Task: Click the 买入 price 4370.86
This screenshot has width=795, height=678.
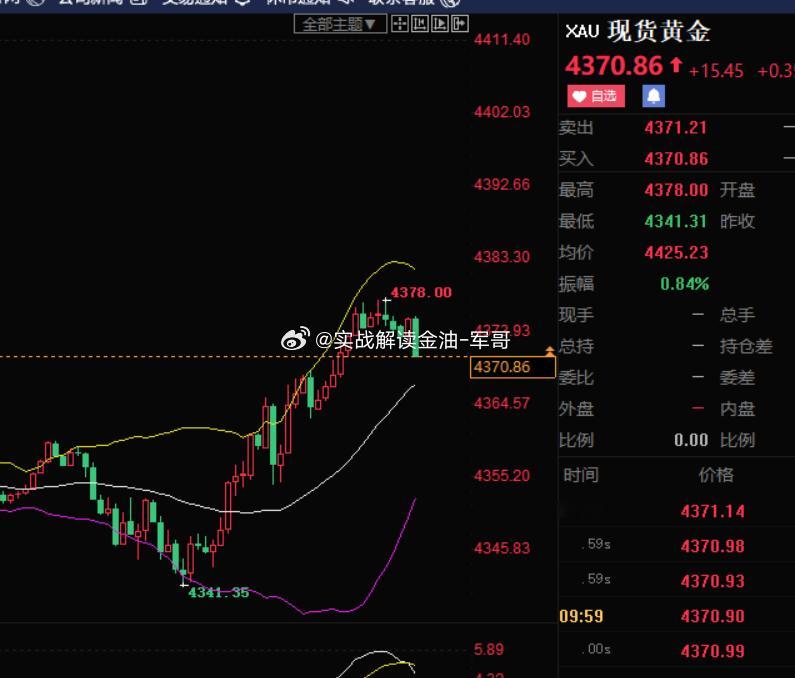Action: coord(676,159)
